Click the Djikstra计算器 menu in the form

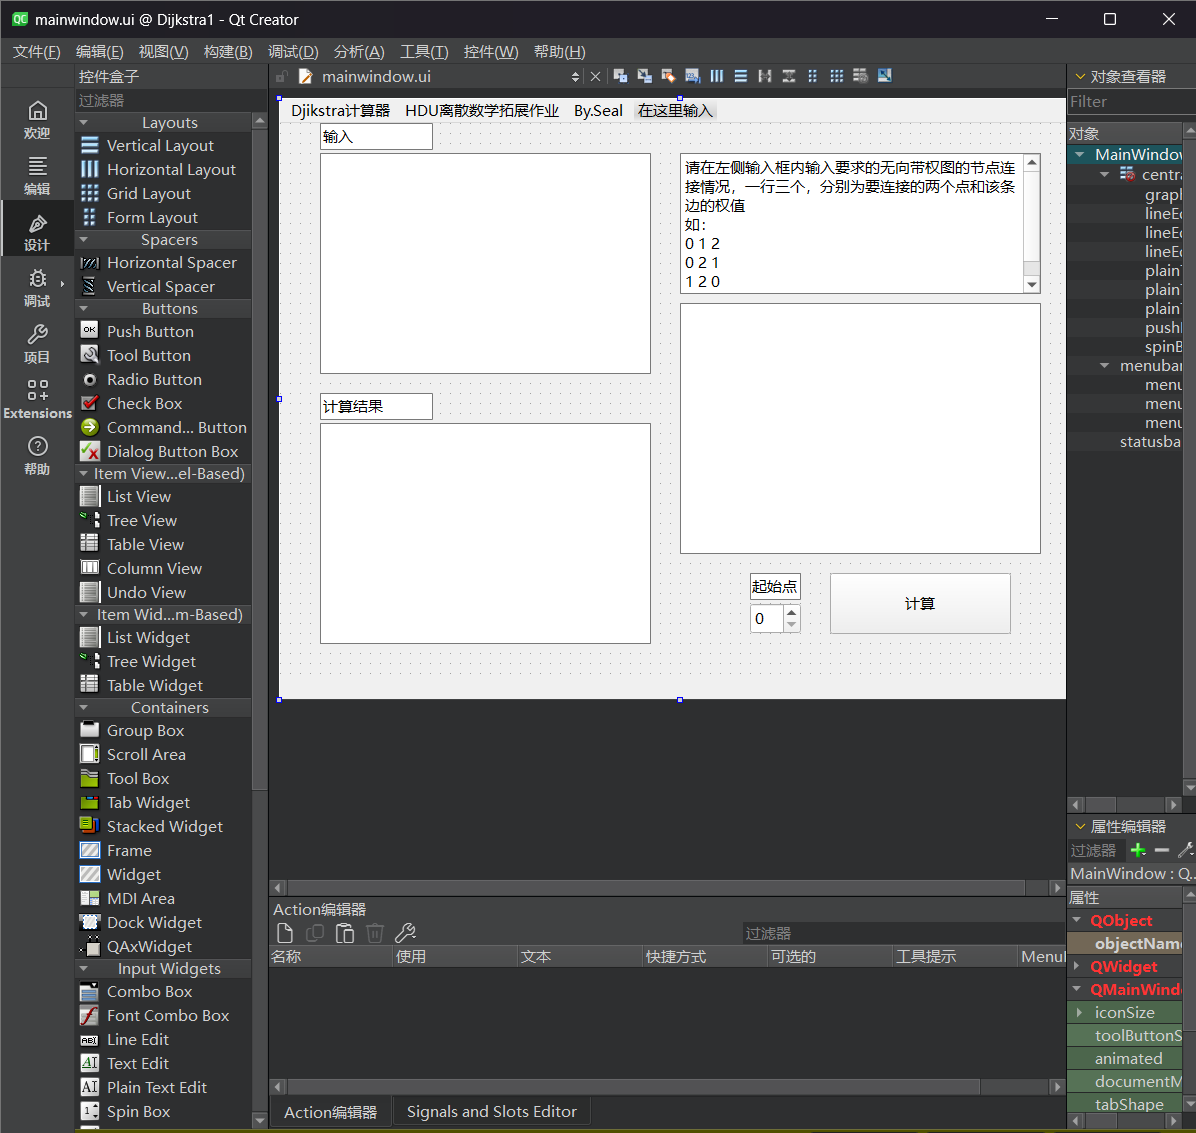(340, 111)
